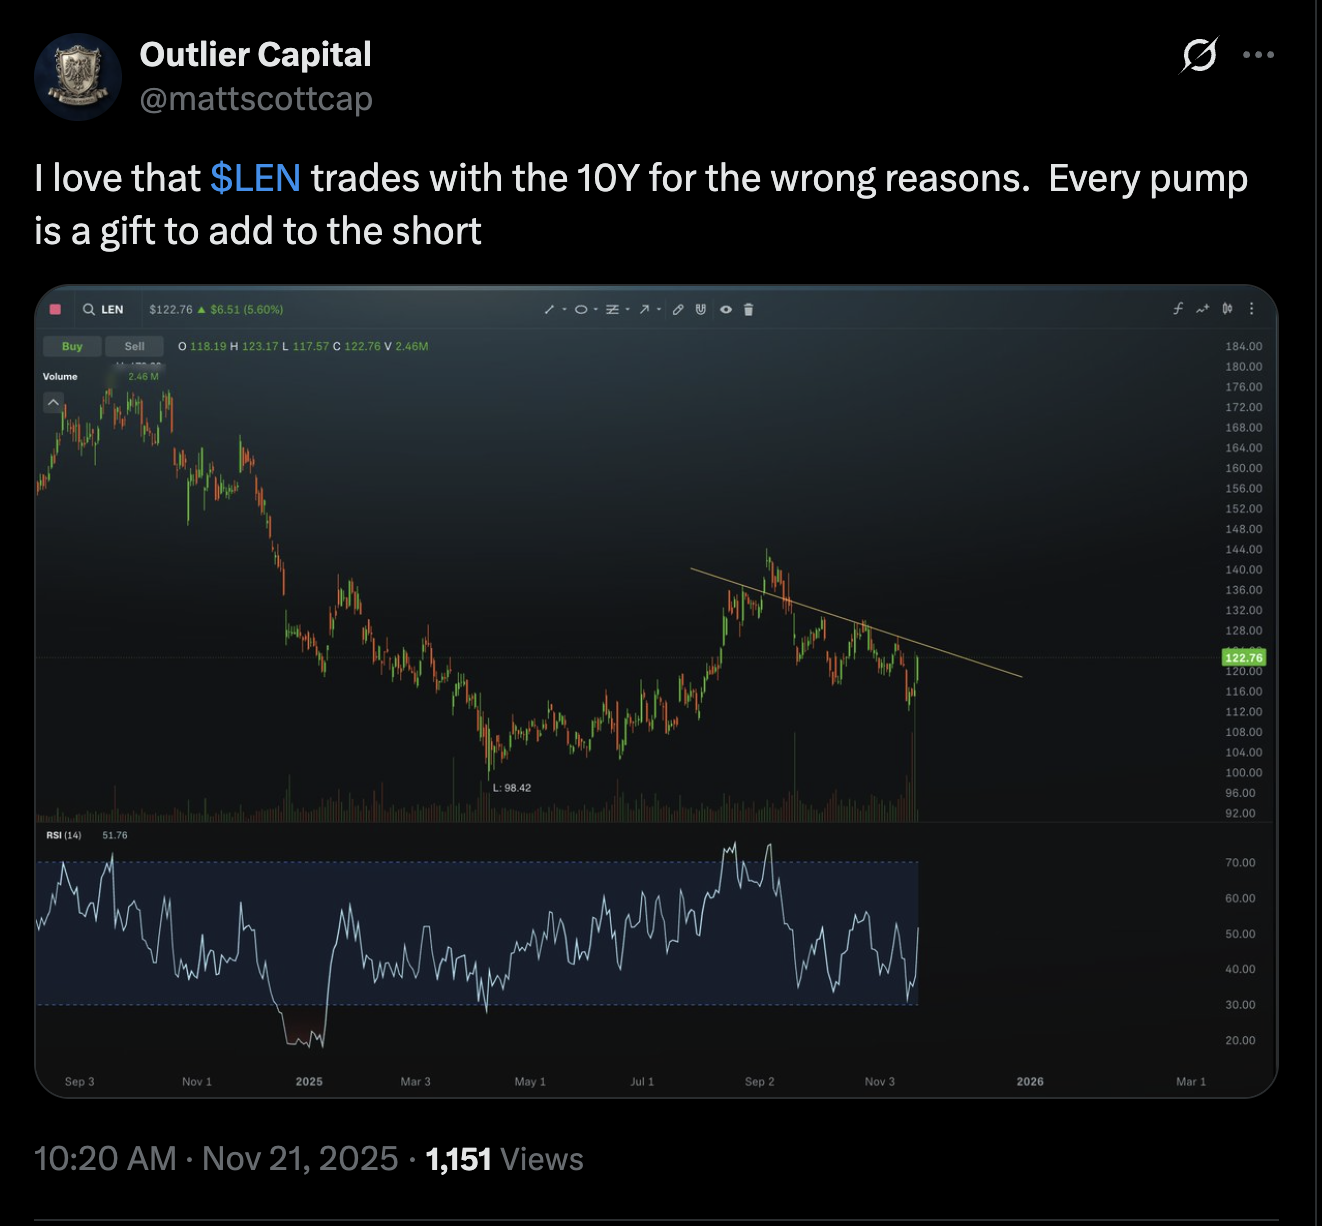Select the trend line drawing tool
The height and width of the screenshot is (1226, 1322).
[x=550, y=310]
